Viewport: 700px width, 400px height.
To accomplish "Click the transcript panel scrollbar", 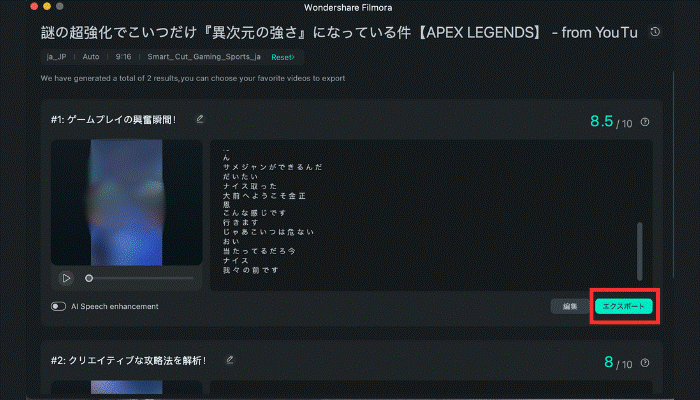I will (x=639, y=251).
